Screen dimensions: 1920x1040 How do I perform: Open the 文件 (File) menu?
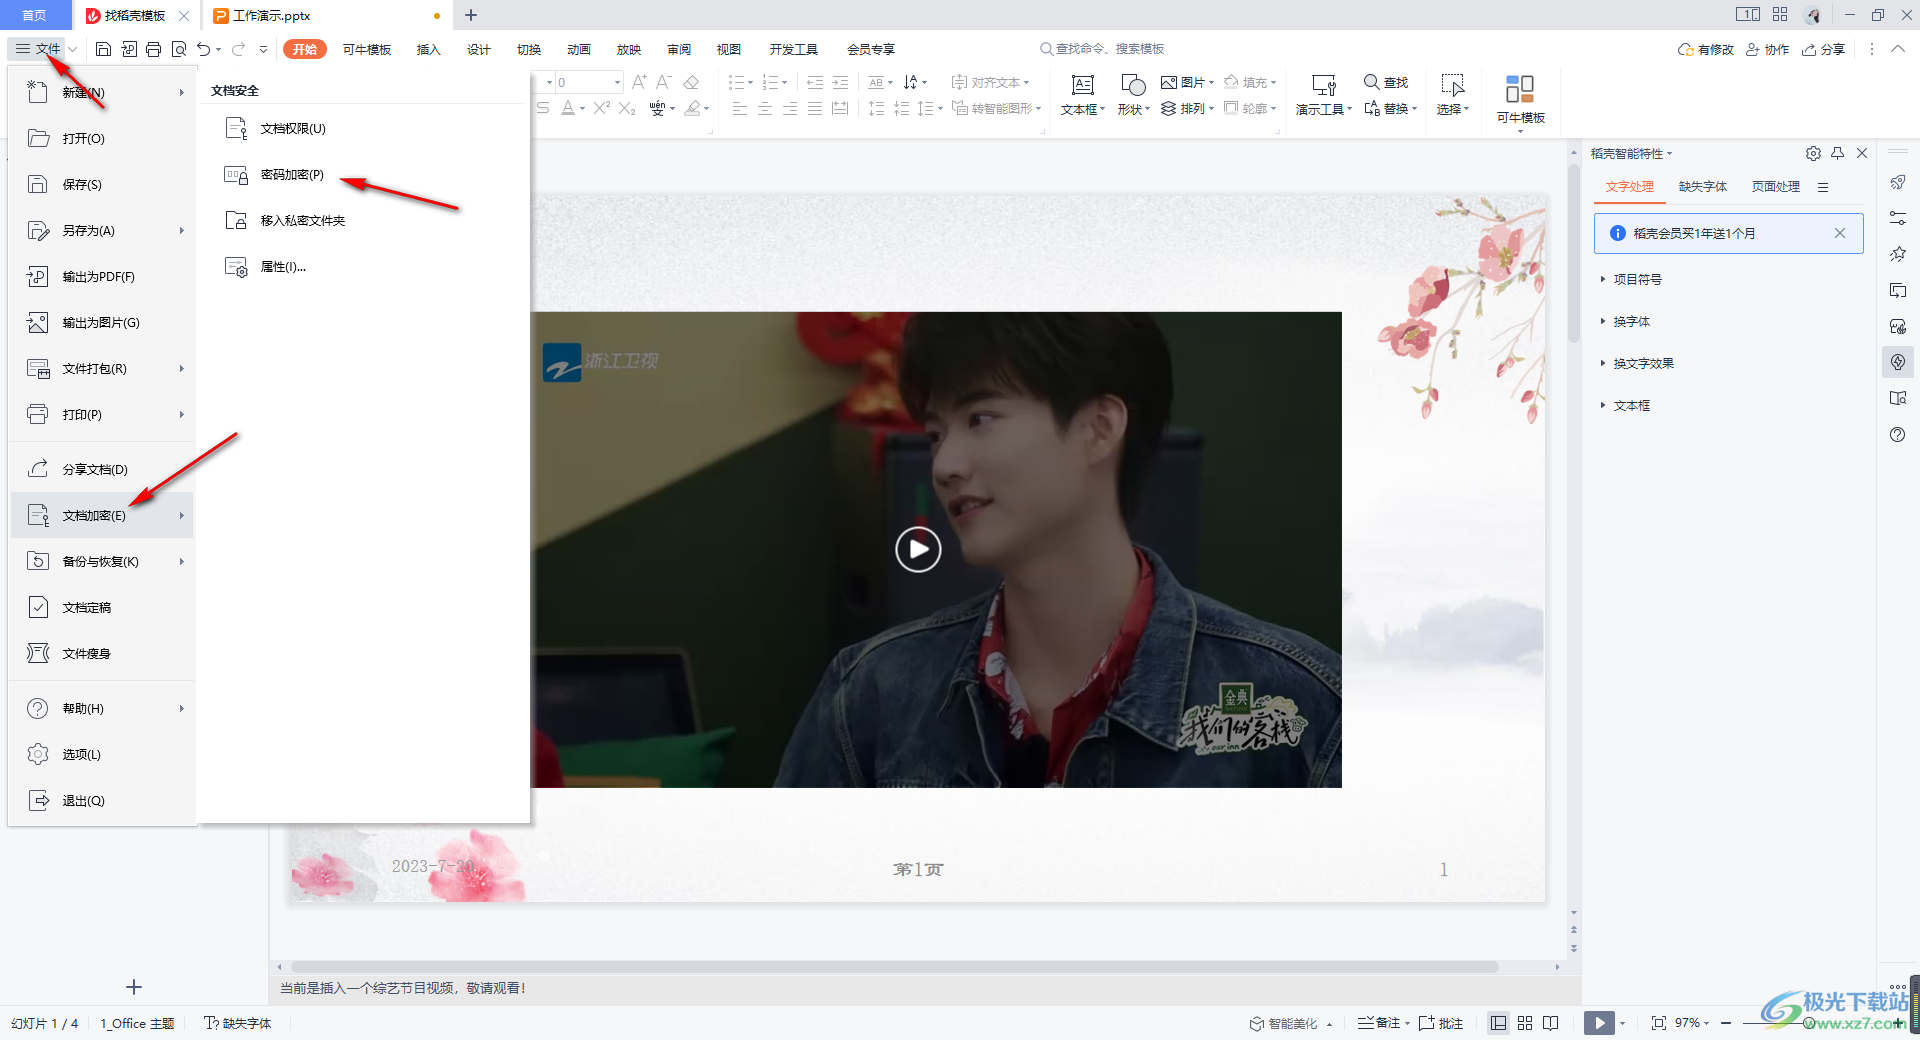click(39, 48)
